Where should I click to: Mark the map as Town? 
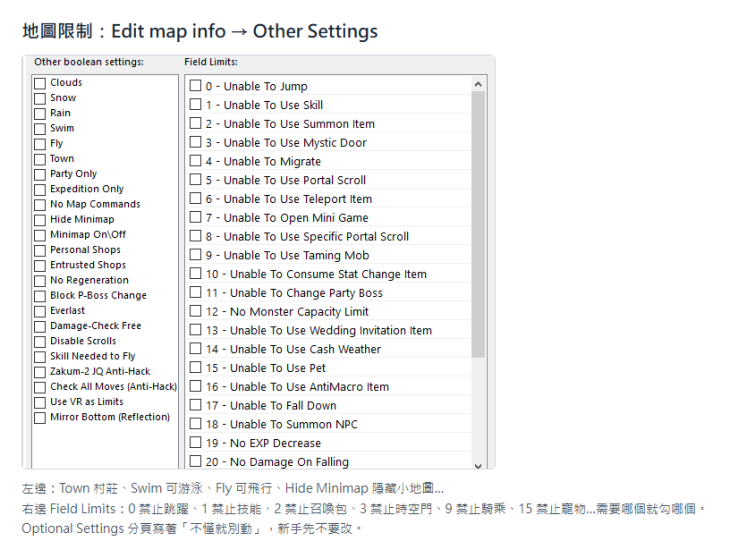tap(40, 160)
